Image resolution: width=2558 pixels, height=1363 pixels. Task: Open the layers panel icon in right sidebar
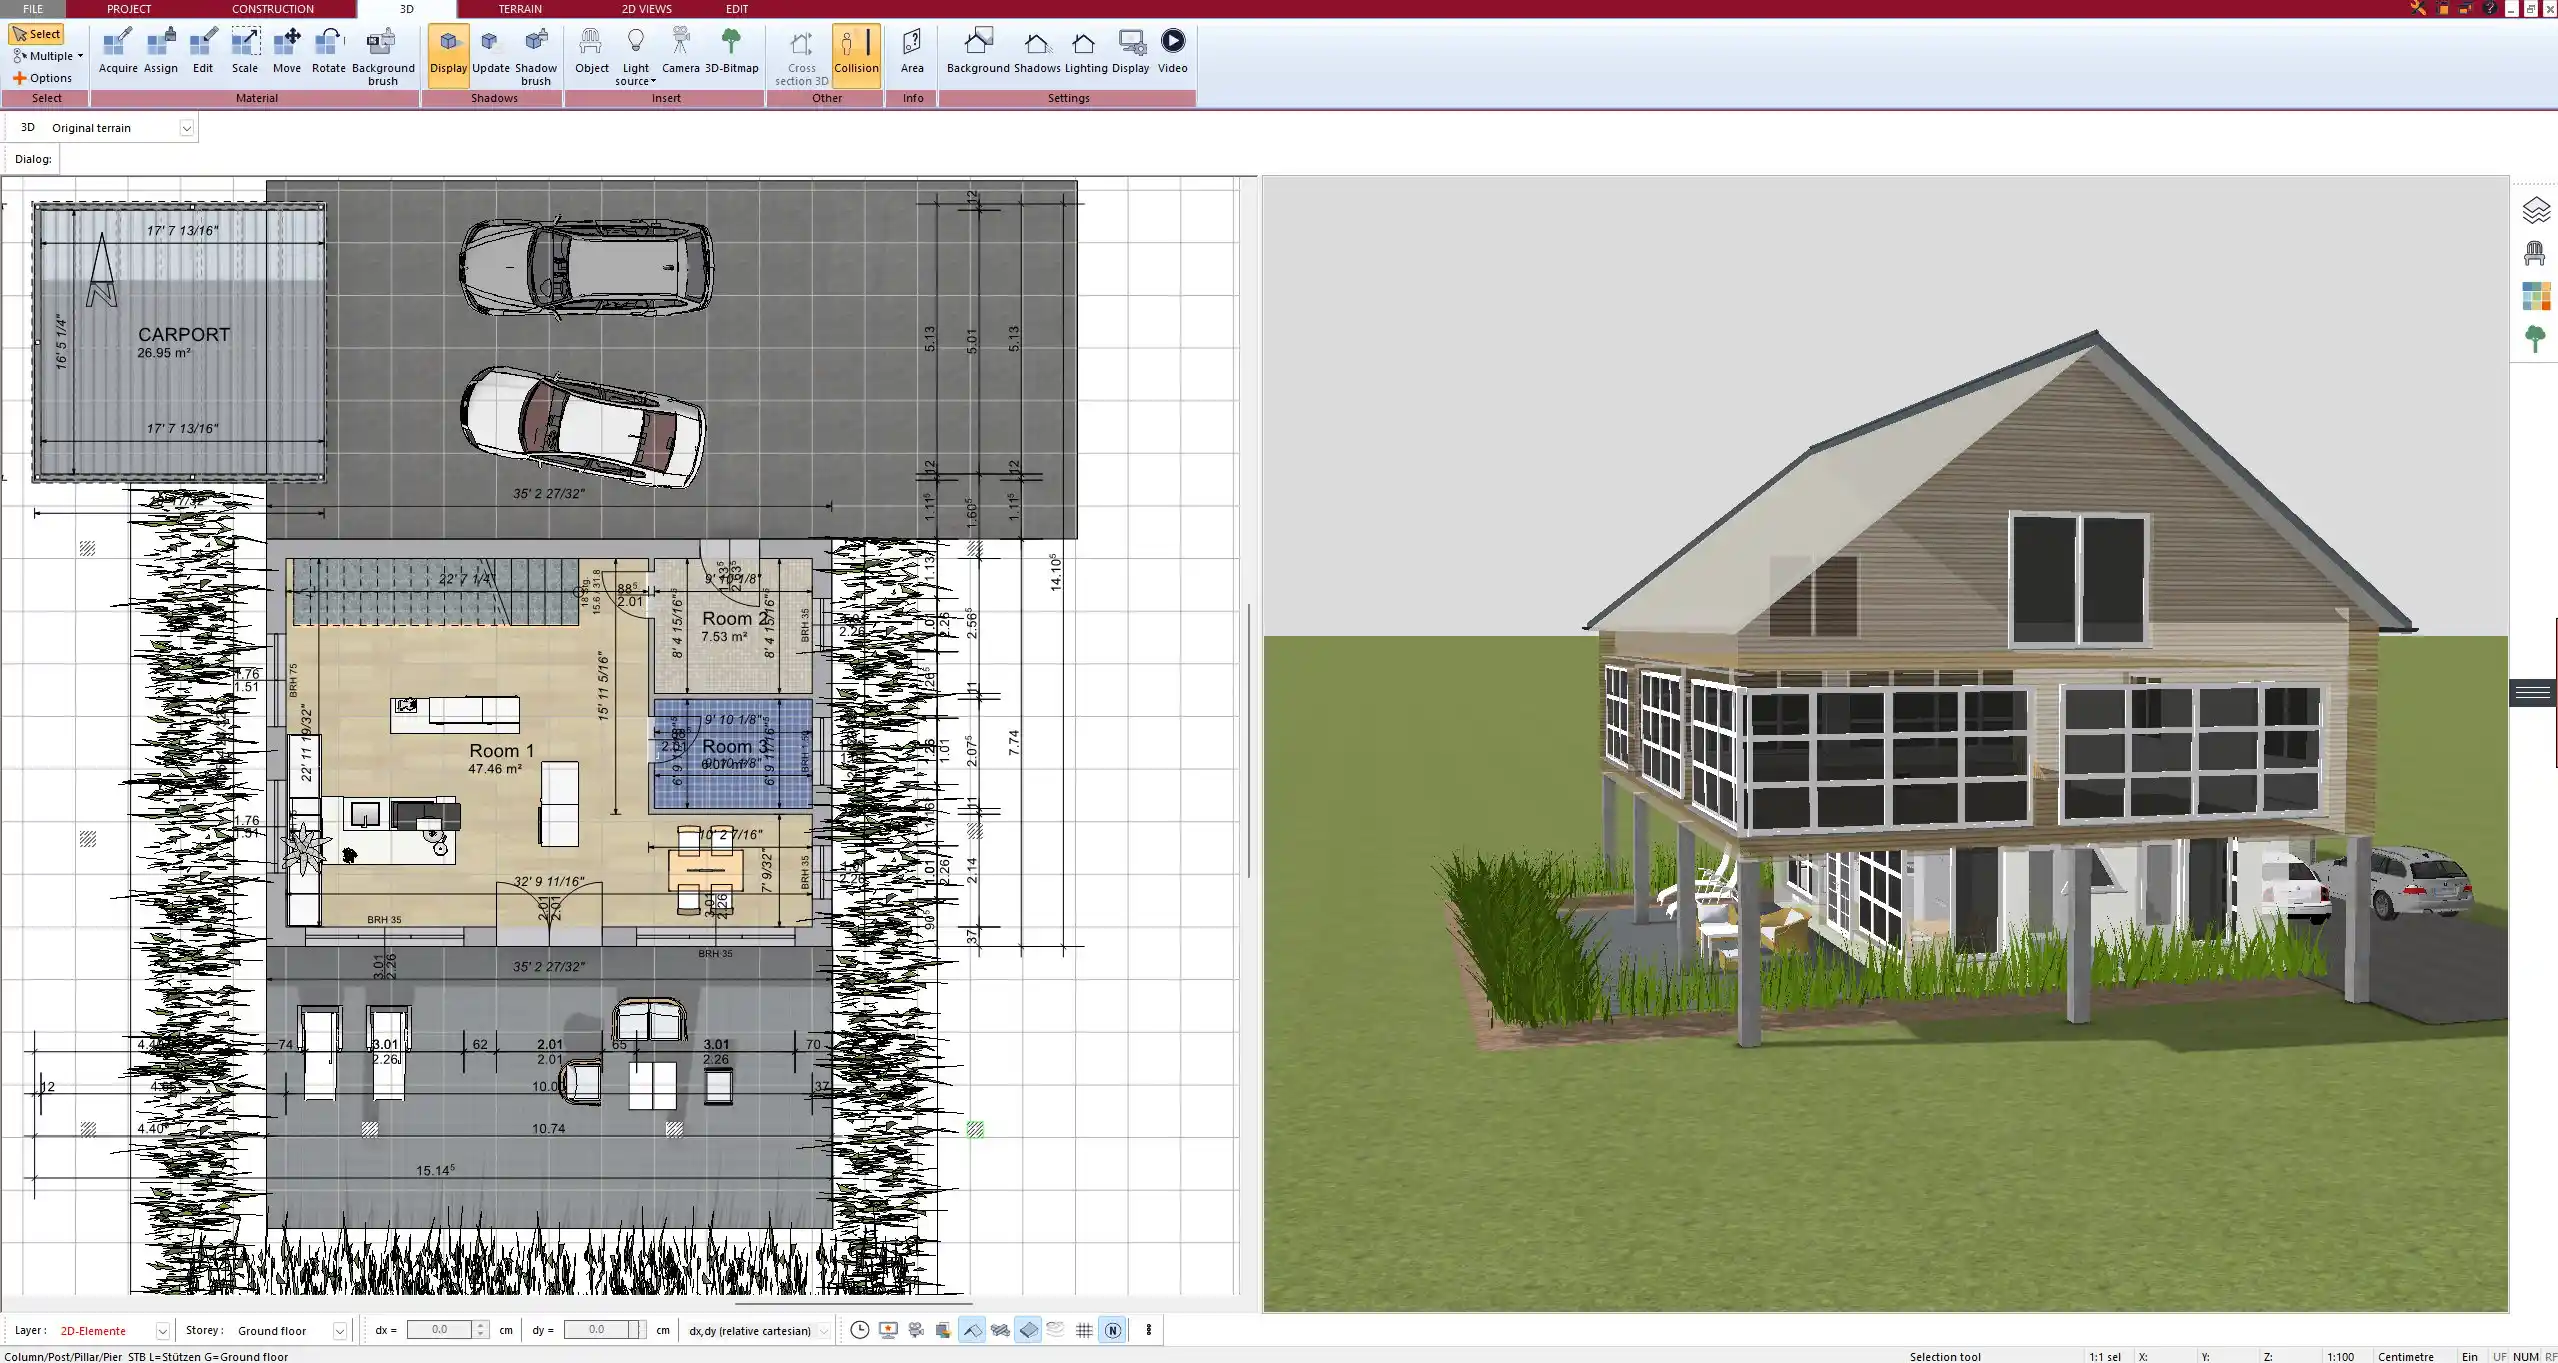2535,210
